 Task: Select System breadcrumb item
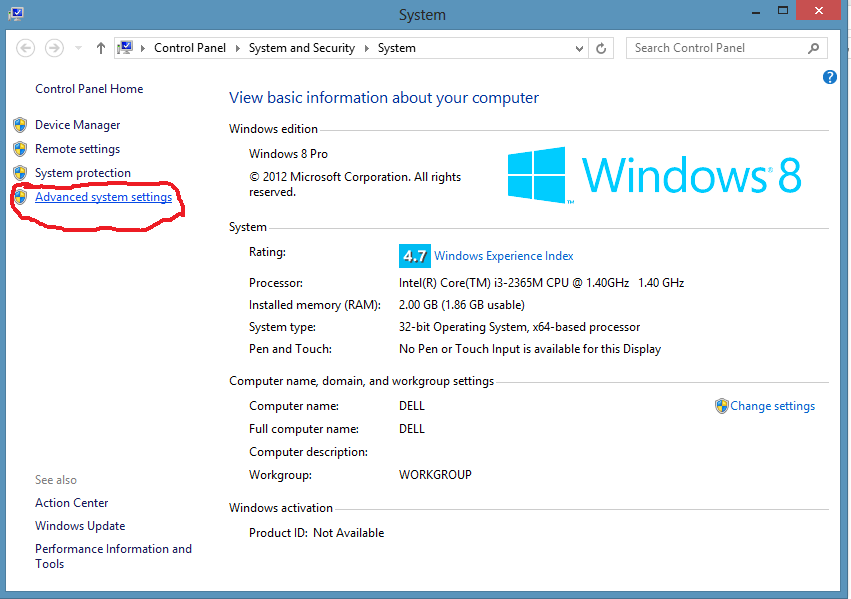(397, 48)
